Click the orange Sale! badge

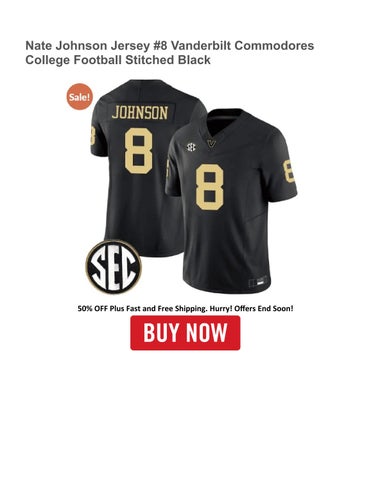click(x=79, y=97)
